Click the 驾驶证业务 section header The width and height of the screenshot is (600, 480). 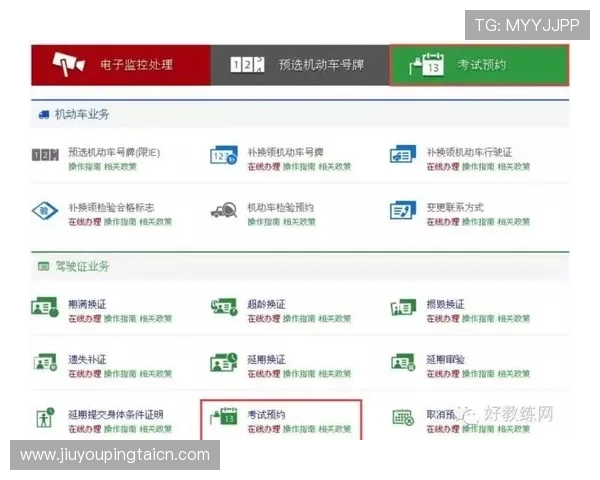click(300, 266)
